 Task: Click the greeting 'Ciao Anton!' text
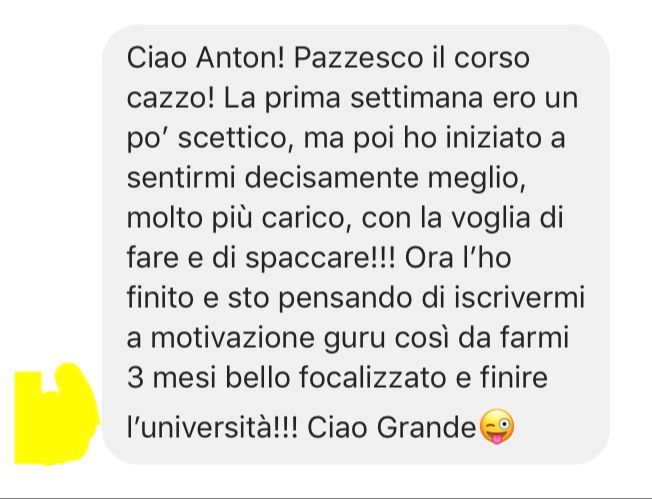coord(205,57)
